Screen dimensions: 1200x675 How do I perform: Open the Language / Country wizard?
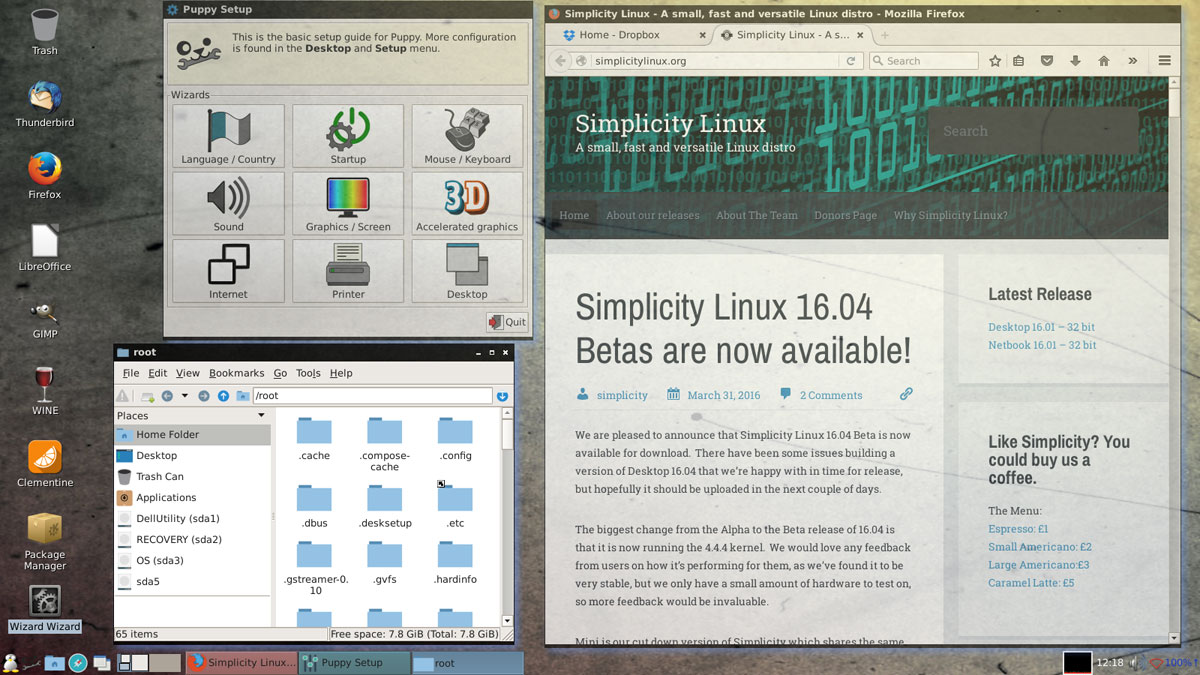coord(228,136)
